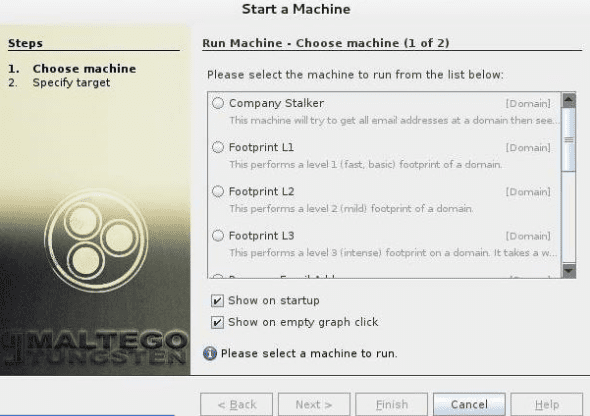Viewport: 590px width, 416px height.
Task: Click the blue info icon beside the message
Action: pyautogui.click(x=210, y=353)
